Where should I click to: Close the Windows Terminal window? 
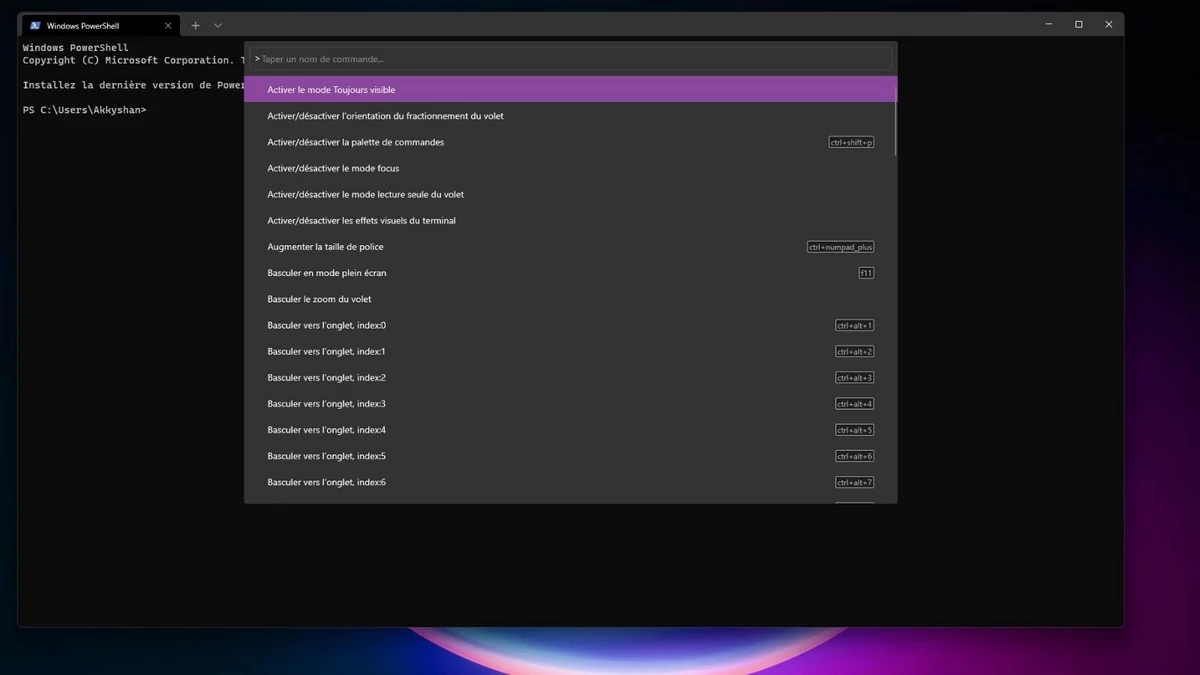click(x=1108, y=25)
